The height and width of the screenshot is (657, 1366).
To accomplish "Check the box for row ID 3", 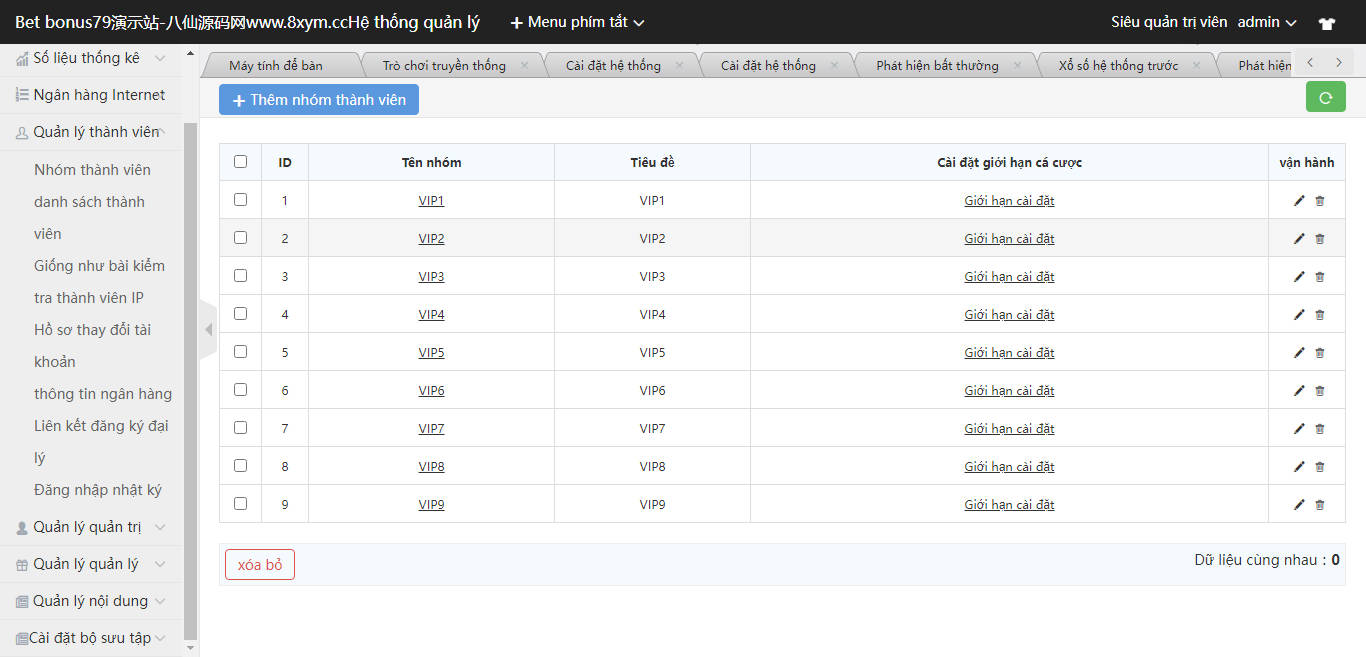I will tap(240, 275).
